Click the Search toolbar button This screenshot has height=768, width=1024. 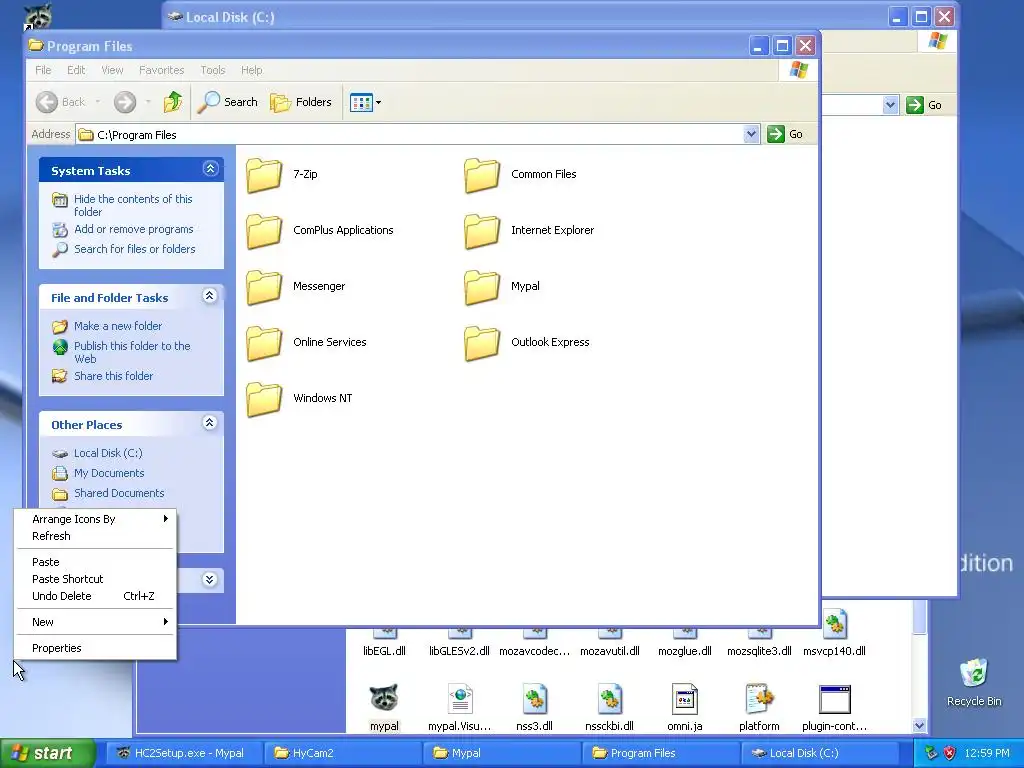(x=227, y=102)
